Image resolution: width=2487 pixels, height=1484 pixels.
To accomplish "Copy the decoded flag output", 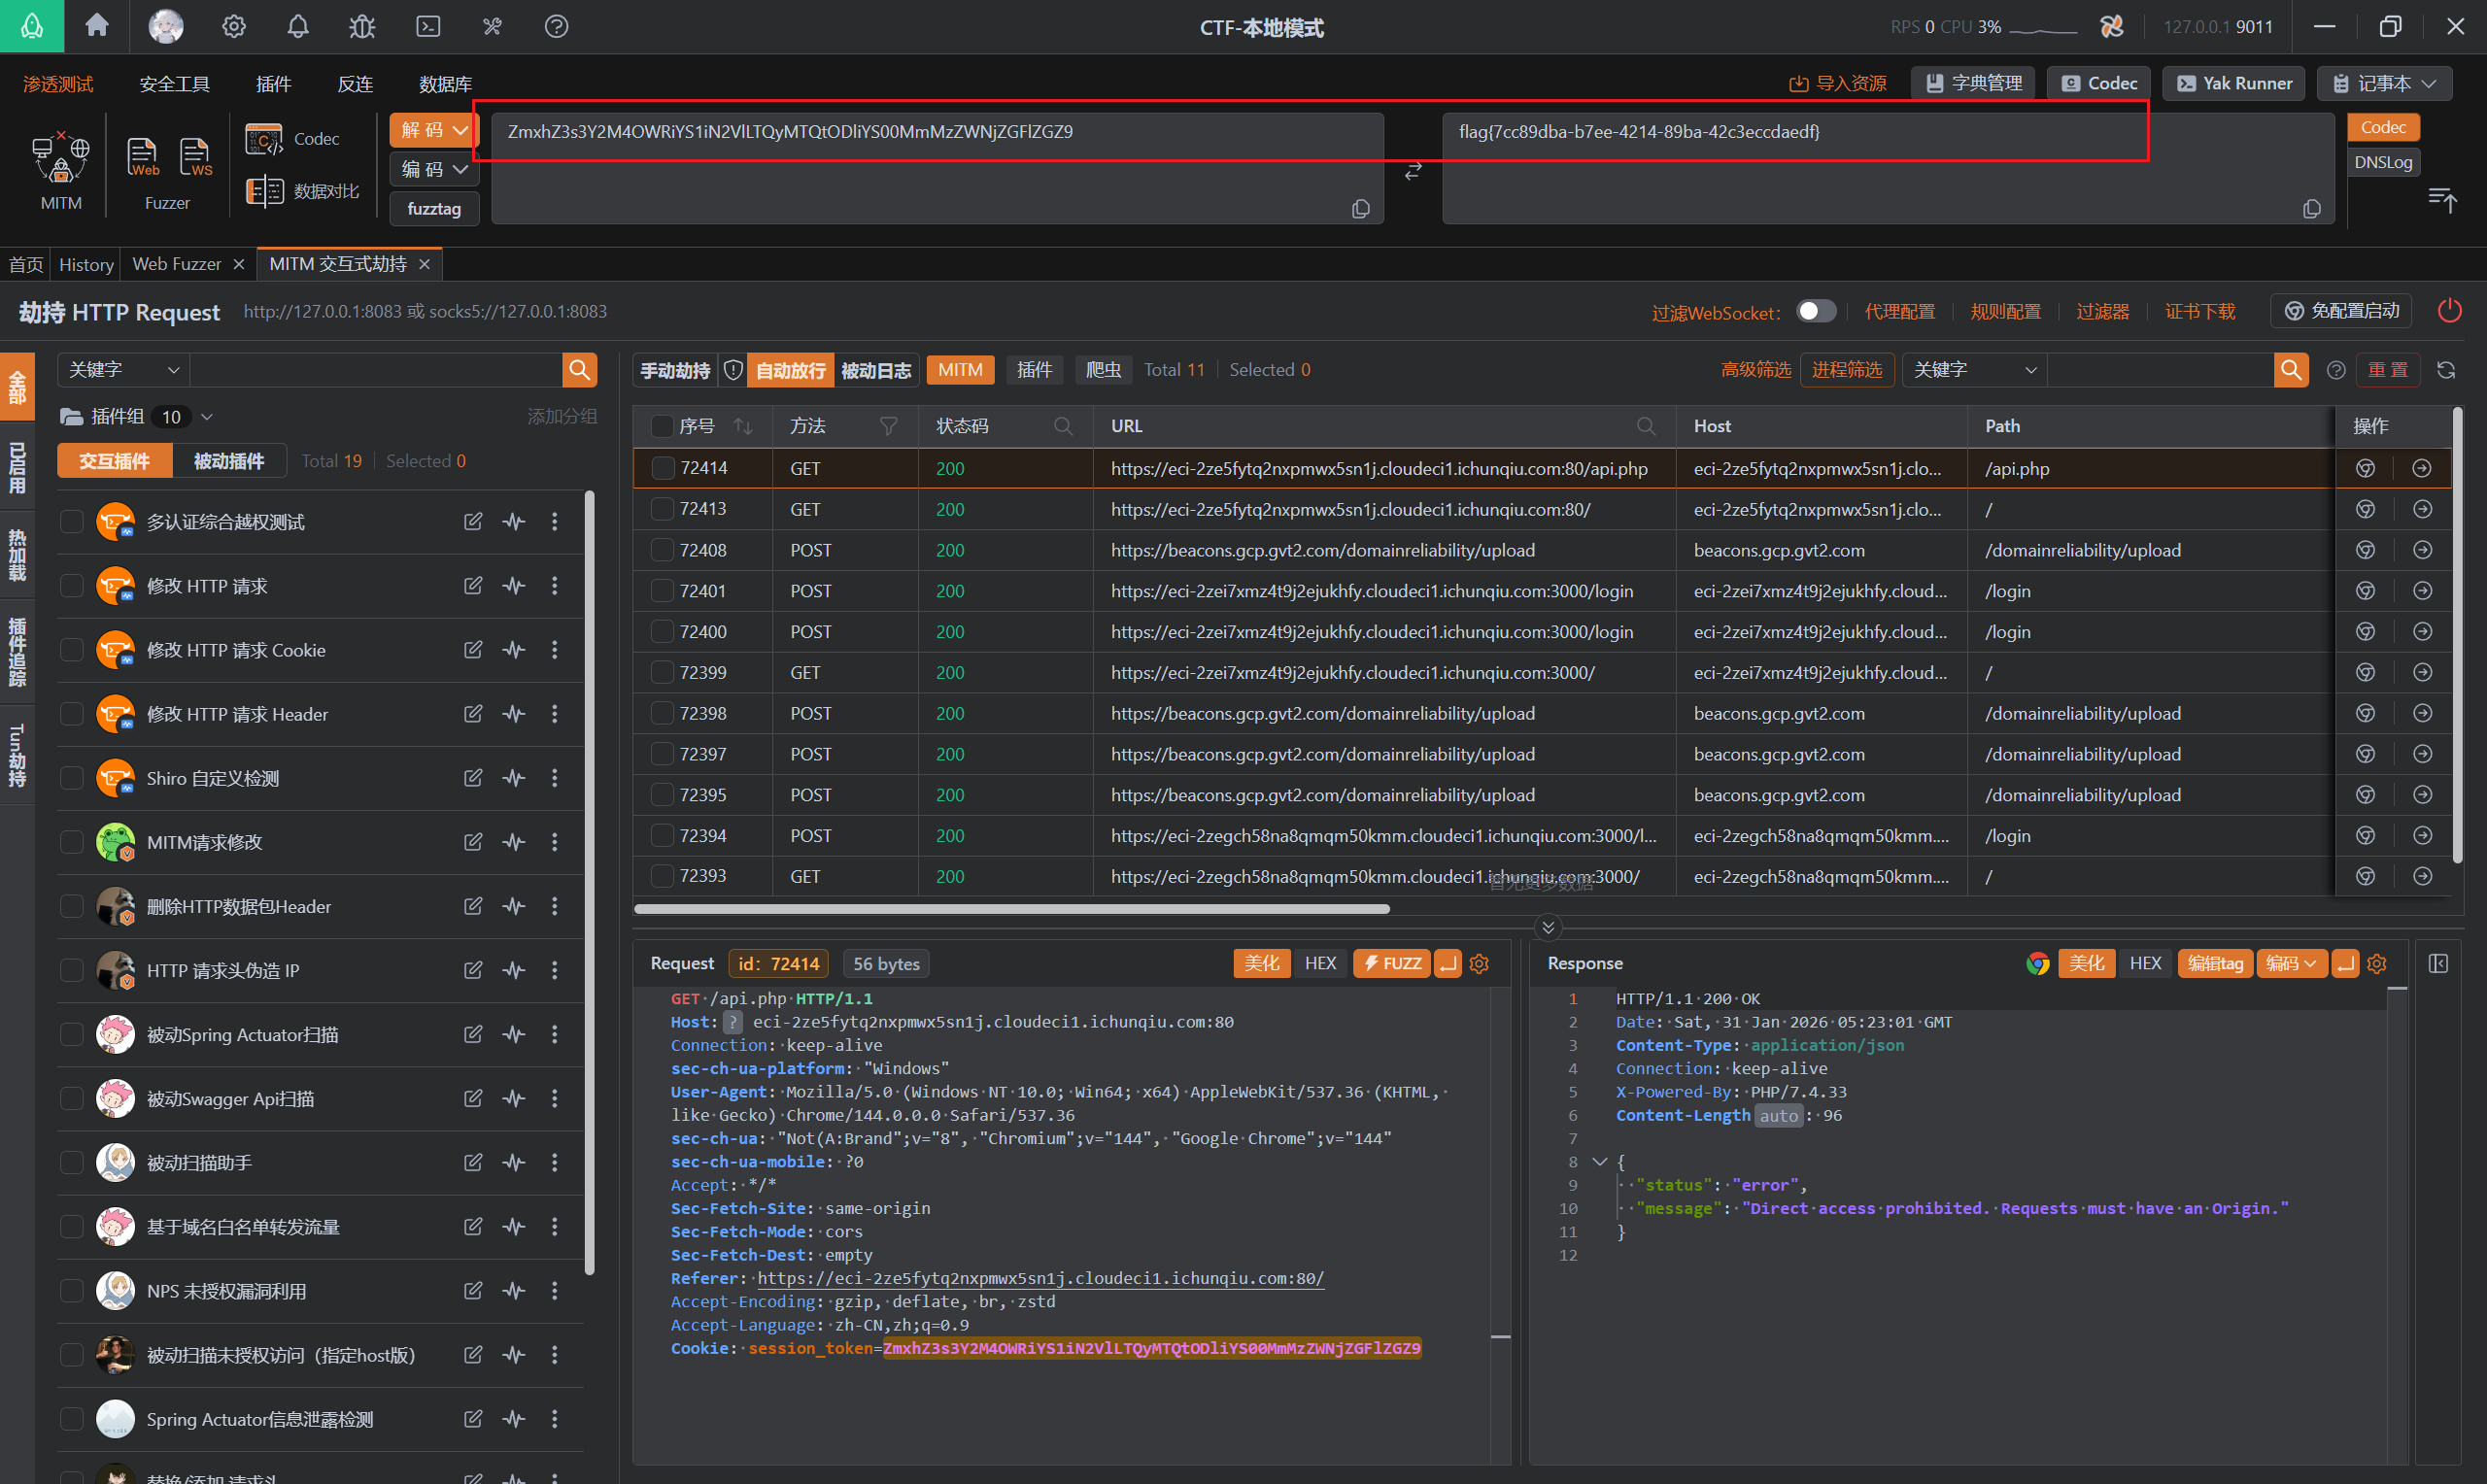I will 2311,208.
